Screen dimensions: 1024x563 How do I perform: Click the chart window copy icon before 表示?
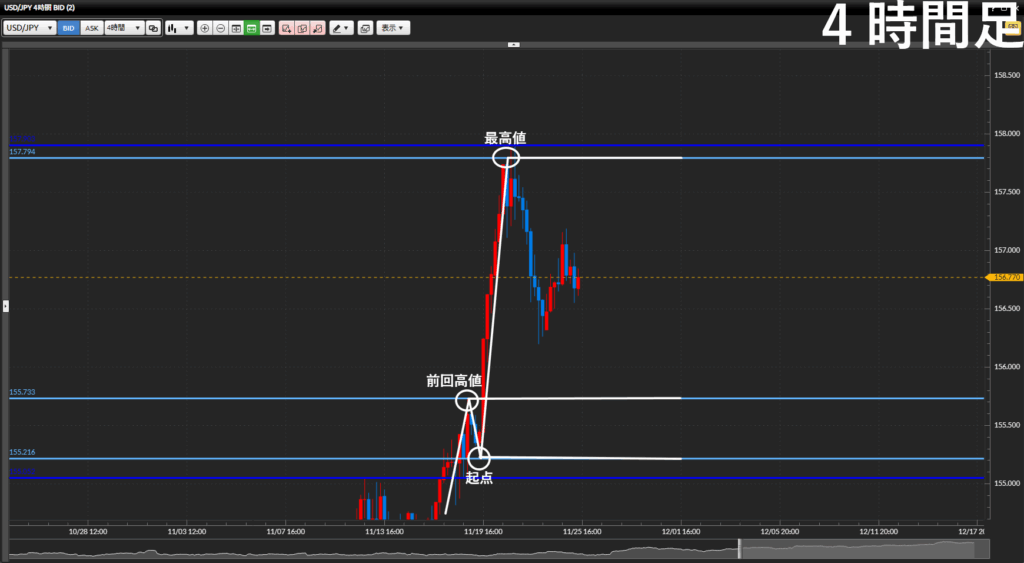(x=365, y=28)
